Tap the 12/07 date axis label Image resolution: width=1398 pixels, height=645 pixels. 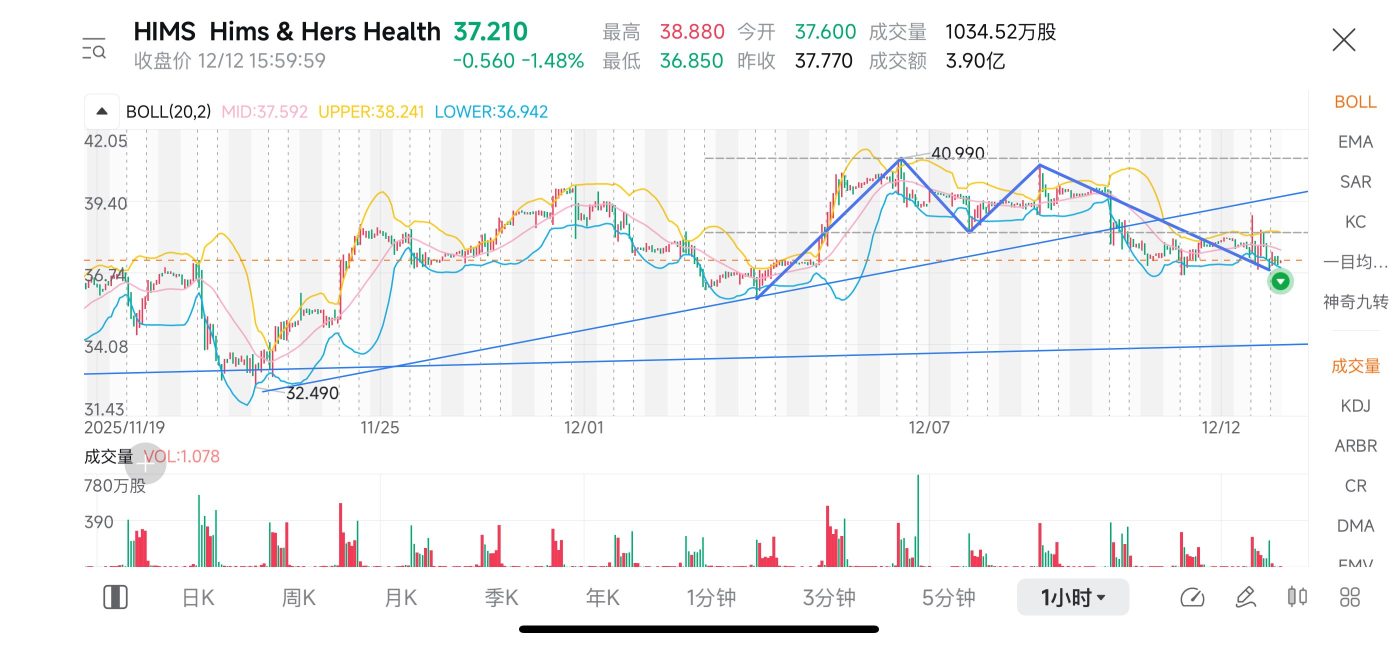[x=928, y=428]
